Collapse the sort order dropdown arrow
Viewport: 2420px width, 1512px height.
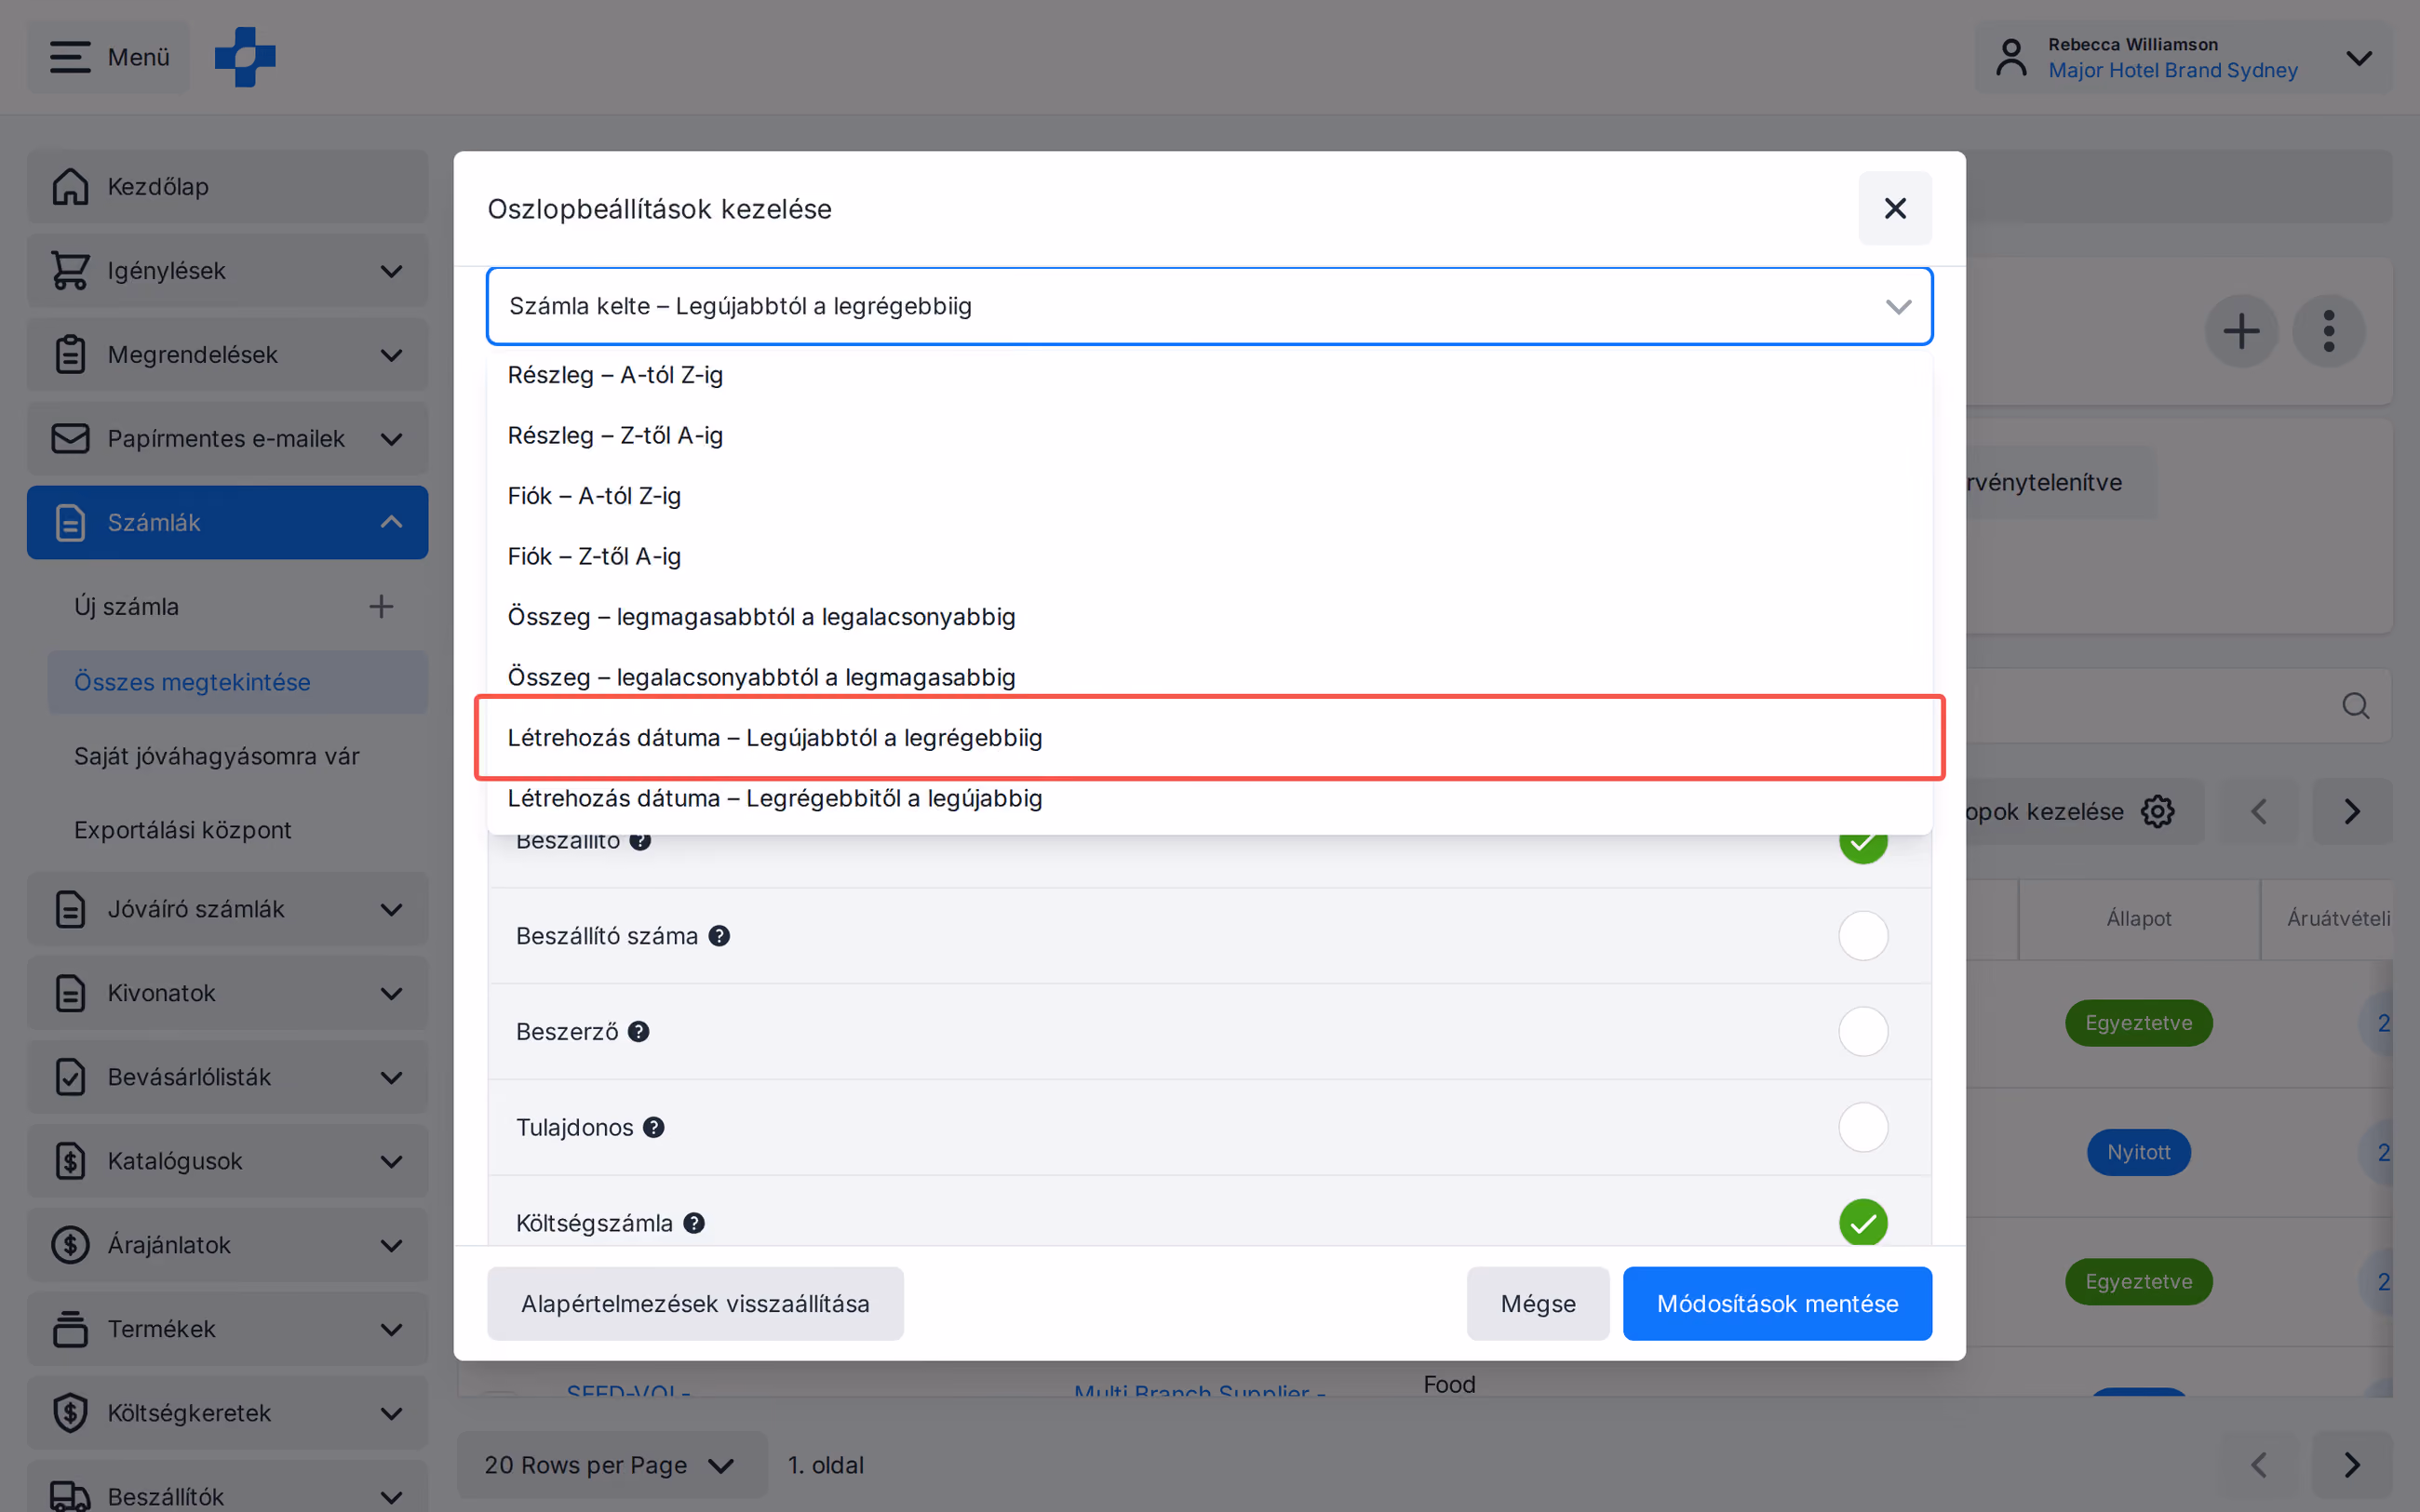(1898, 306)
